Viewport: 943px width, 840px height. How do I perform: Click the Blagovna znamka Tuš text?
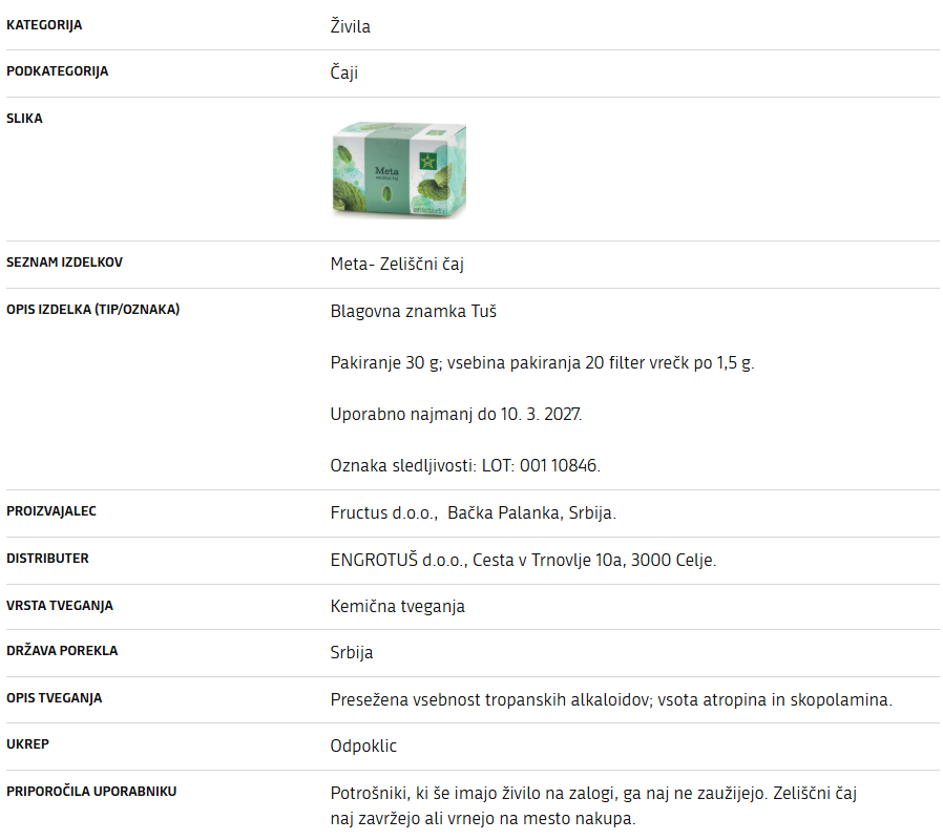click(413, 311)
